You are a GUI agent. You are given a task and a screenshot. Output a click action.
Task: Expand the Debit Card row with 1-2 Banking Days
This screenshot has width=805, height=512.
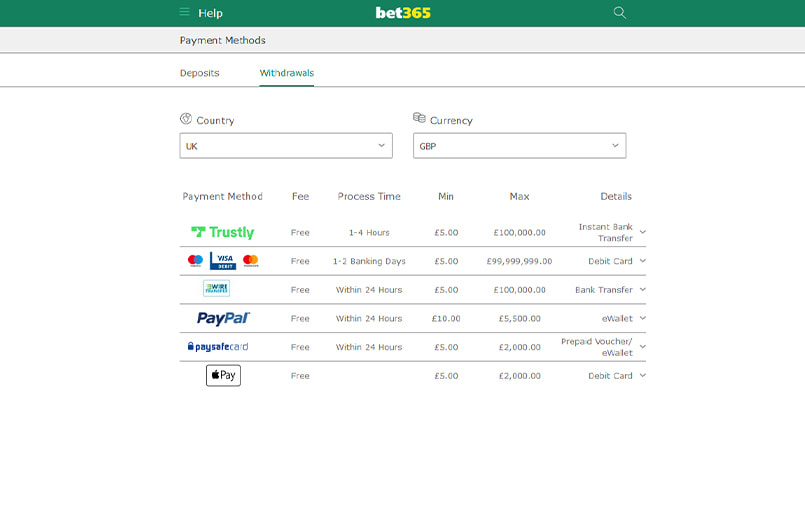(643, 261)
